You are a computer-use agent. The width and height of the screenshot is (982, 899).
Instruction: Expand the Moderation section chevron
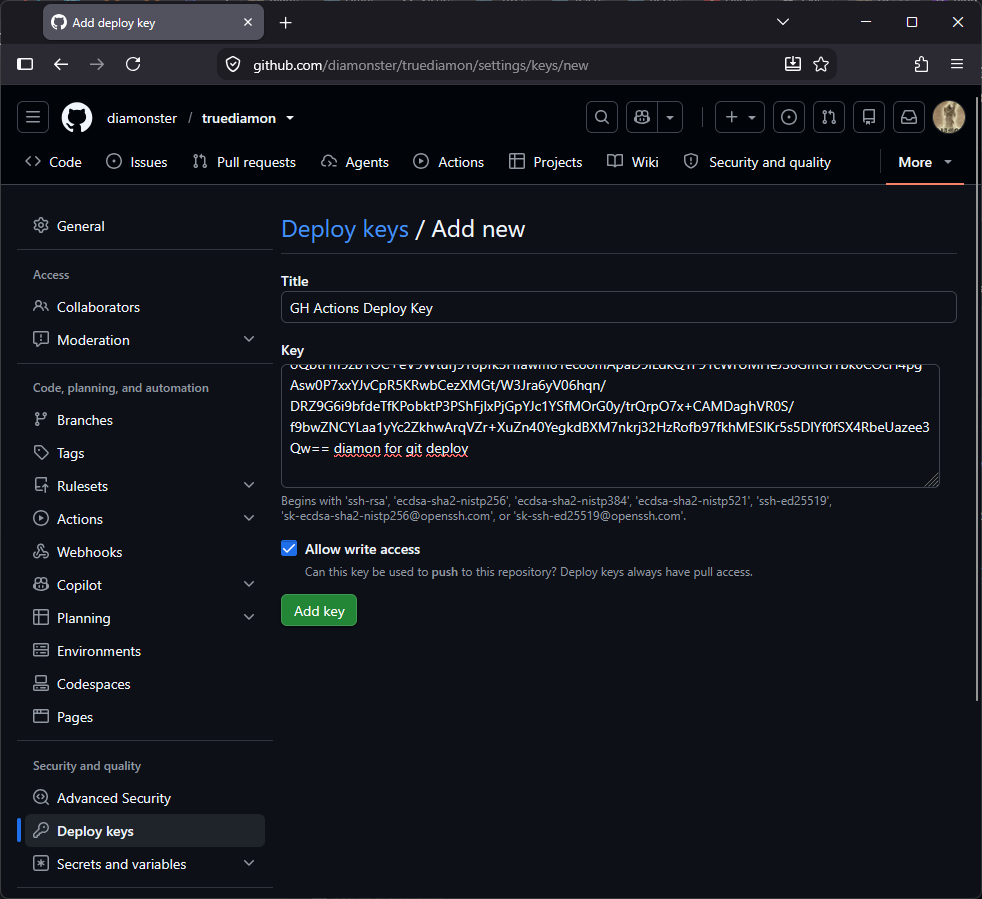[x=249, y=340]
